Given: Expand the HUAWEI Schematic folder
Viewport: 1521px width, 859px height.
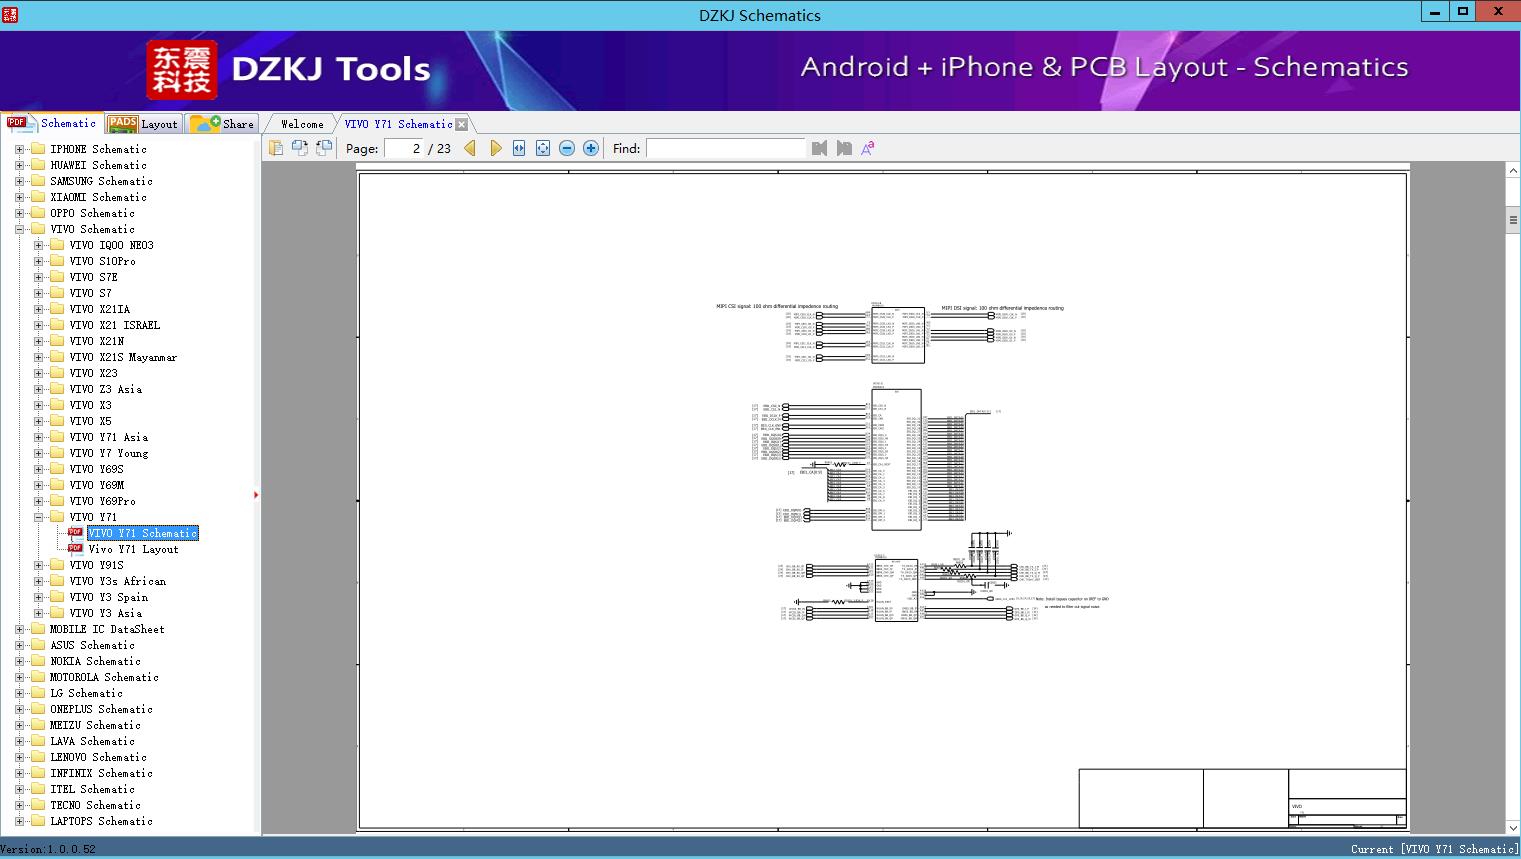Looking at the screenshot, I should click(19, 165).
